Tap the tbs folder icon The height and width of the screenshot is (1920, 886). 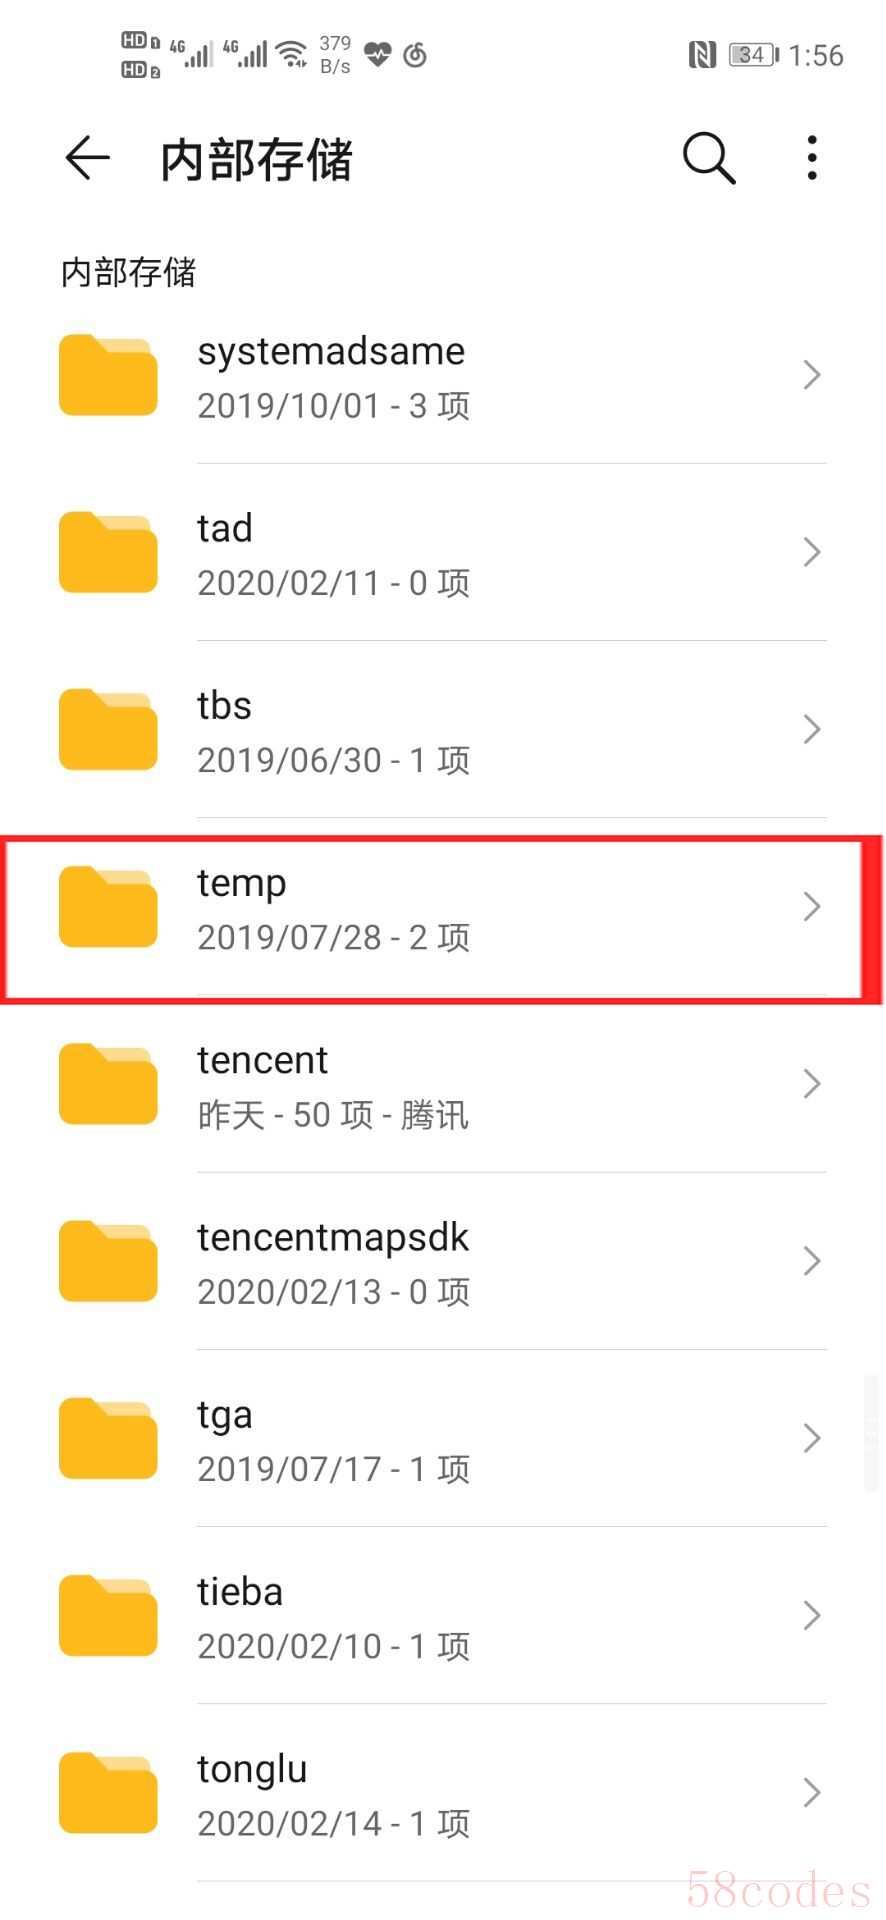pos(108,729)
